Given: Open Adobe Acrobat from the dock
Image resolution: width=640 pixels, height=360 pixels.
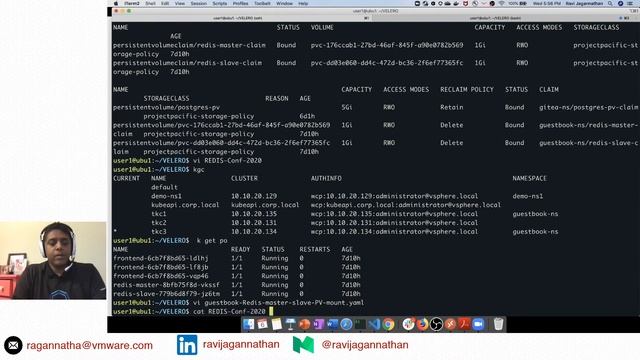Looking at the screenshot, I should tap(464, 324).
